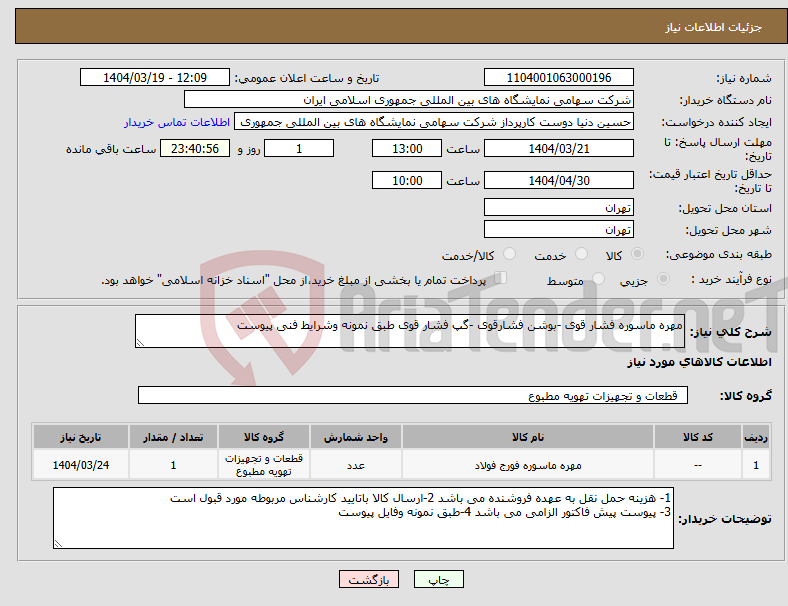
Task: Select the کالا/خدمت radio button
Action: [510, 254]
